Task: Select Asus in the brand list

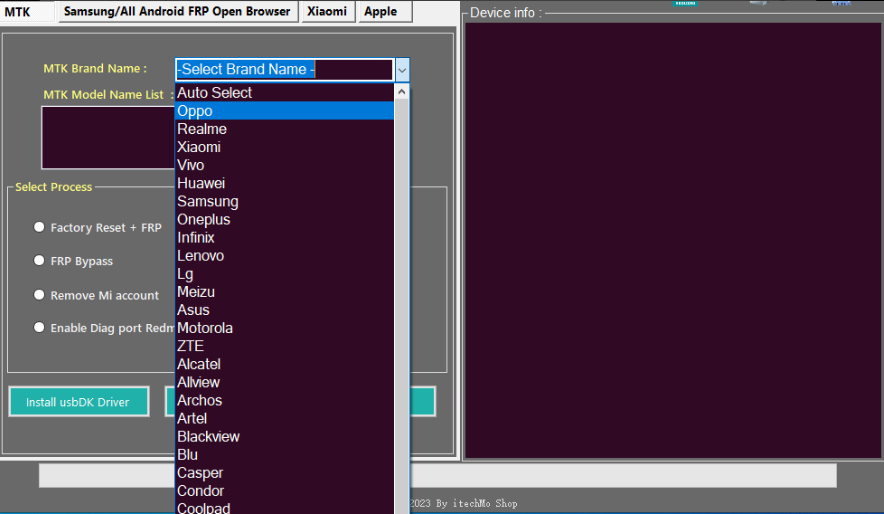Action: (285, 310)
